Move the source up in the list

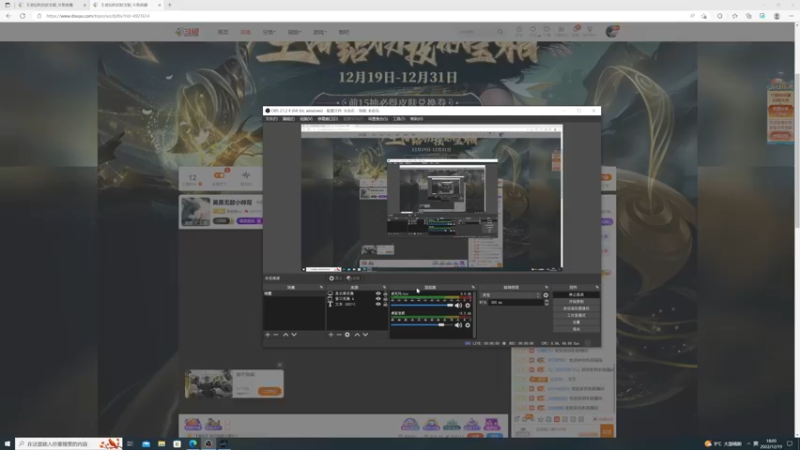357,335
